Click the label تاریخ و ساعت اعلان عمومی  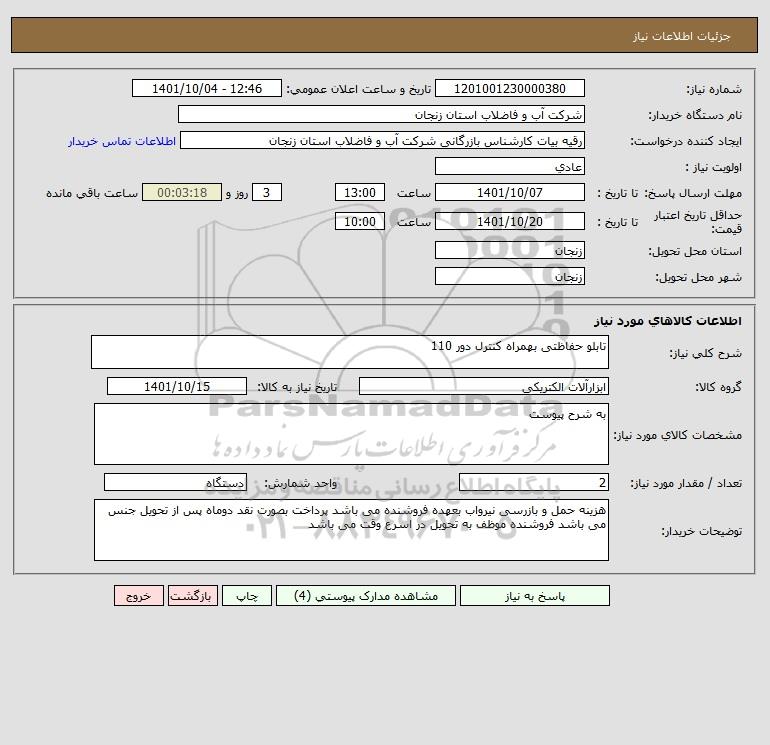coord(358,89)
